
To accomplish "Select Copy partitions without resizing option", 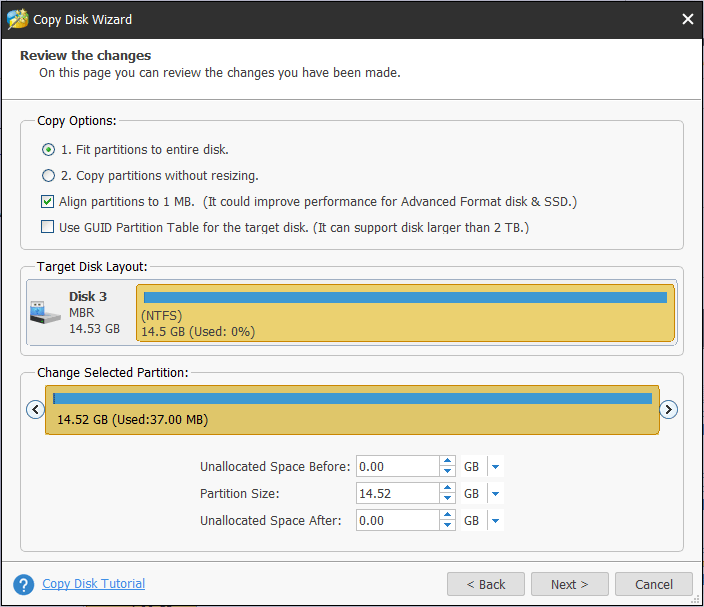I will [x=48, y=176].
